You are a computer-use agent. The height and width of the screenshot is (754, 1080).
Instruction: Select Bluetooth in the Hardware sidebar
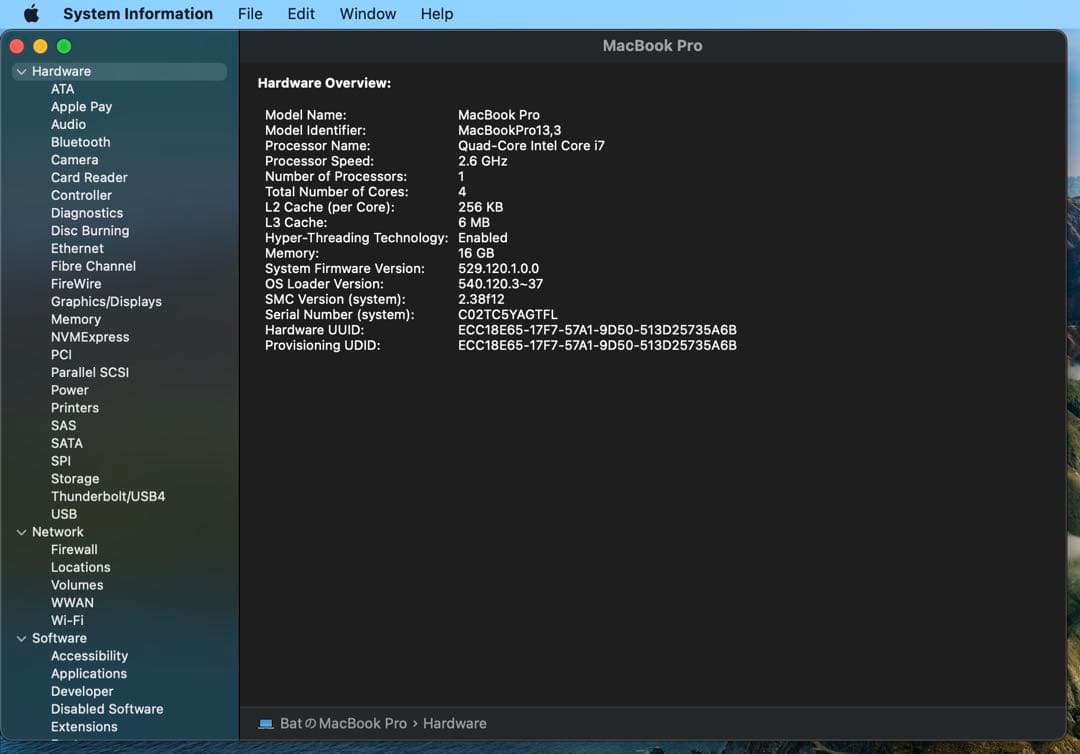click(x=80, y=142)
